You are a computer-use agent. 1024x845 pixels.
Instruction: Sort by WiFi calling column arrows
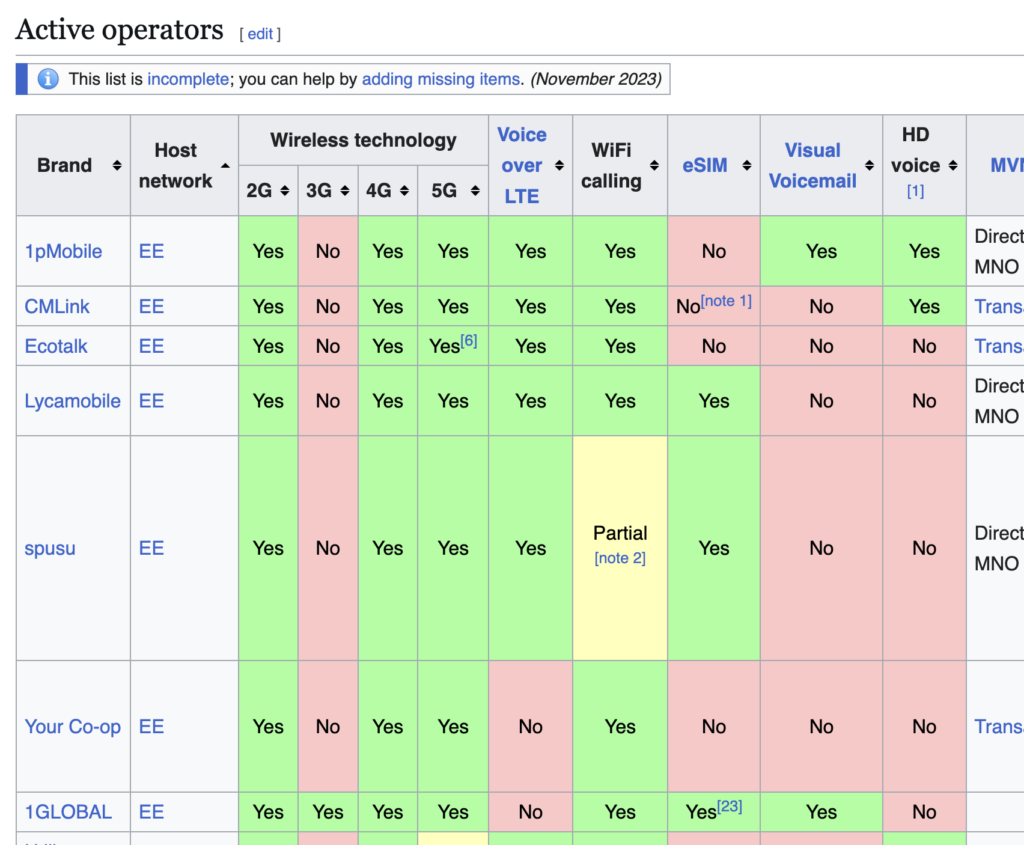pyautogui.click(x=655, y=165)
